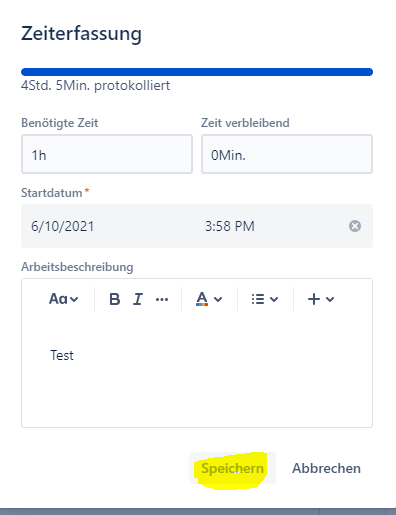Image resolution: width=396 pixels, height=515 pixels.
Task: Expand the text styles dropdown chevron
Action: (74, 299)
